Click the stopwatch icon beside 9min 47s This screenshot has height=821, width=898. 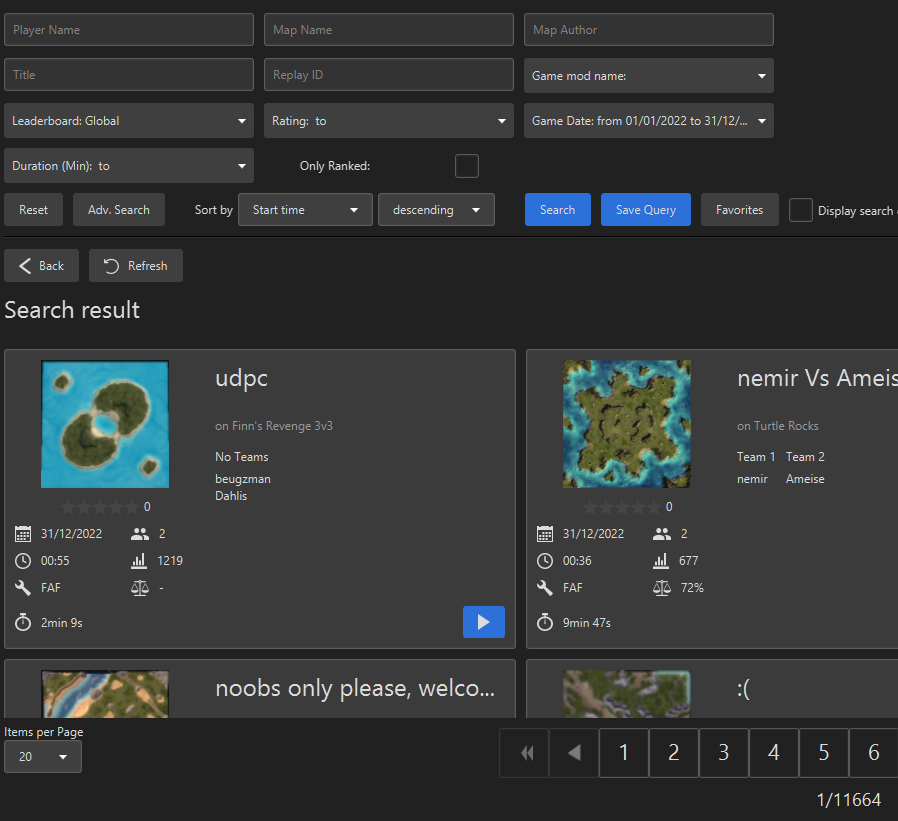click(545, 622)
